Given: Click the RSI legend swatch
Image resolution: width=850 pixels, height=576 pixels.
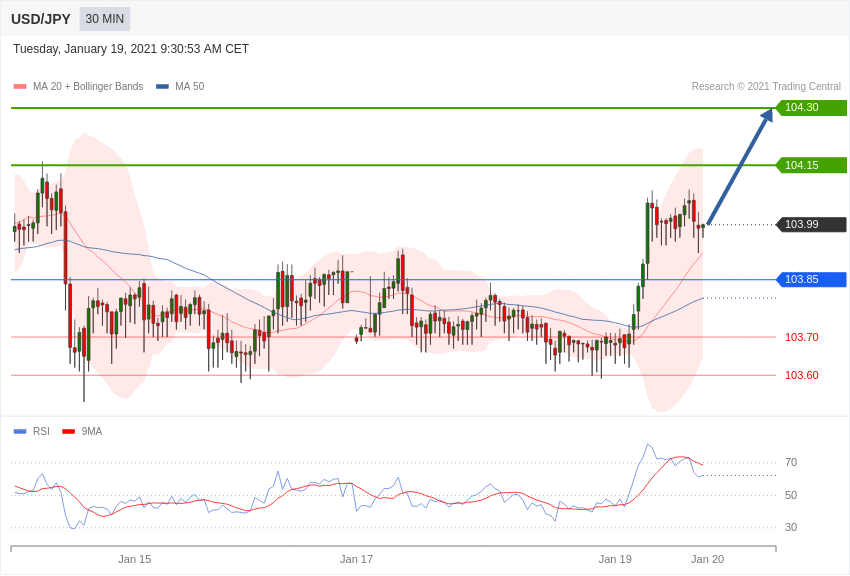Looking at the screenshot, I should [x=20, y=431].
